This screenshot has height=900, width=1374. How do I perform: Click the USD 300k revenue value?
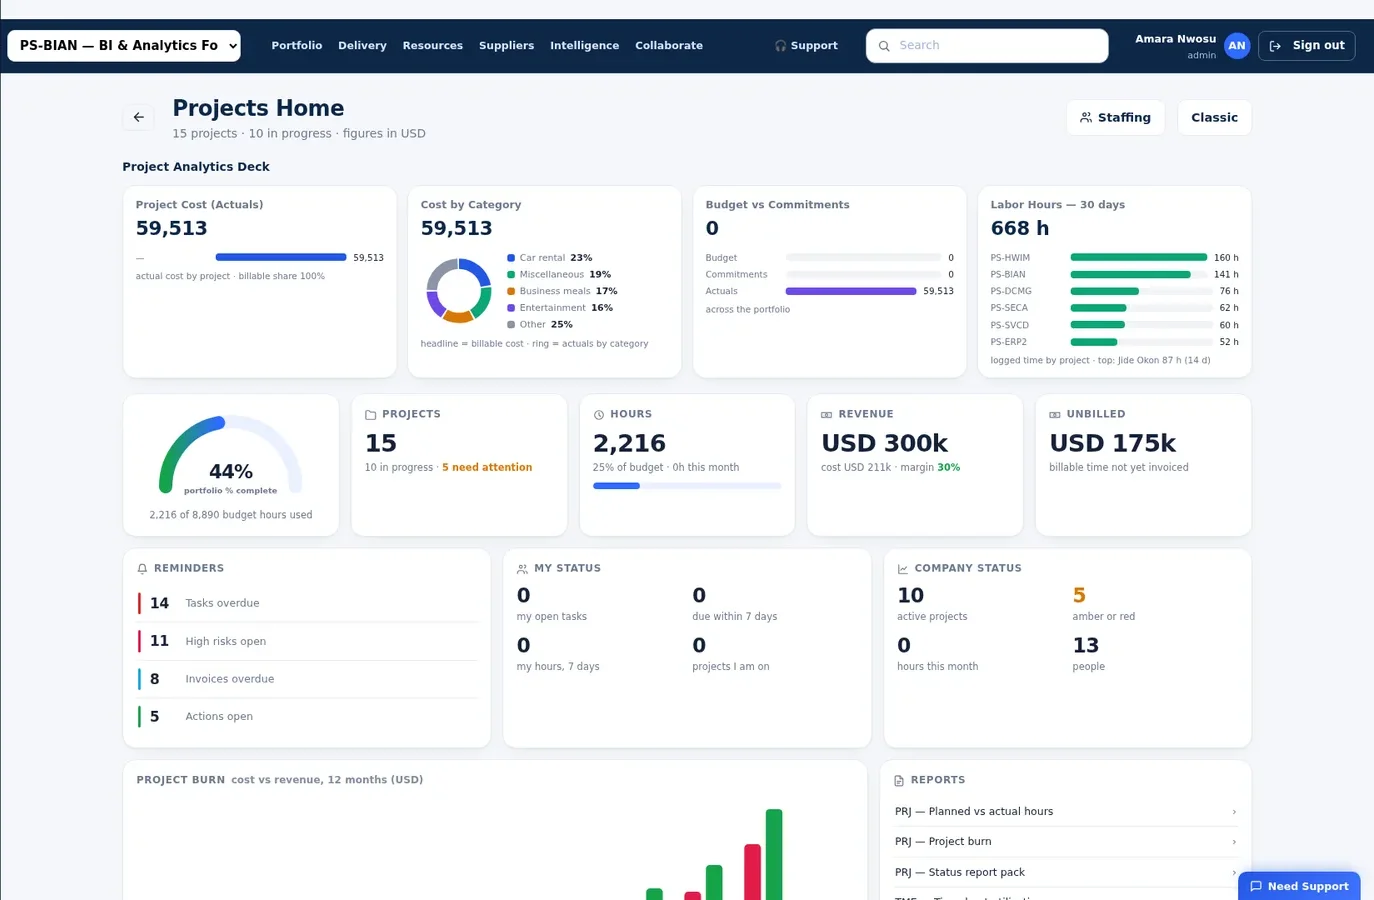coord(884,443)
